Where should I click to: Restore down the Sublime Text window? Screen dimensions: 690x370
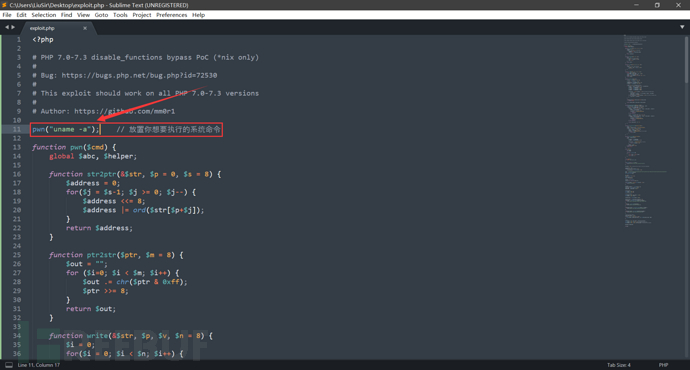click(x=657, y=5)
